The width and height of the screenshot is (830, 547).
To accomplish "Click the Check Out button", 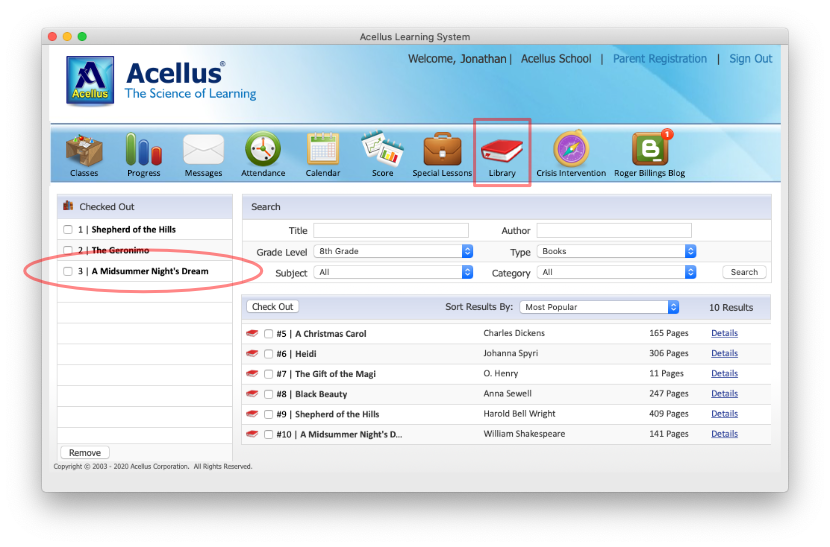I will [x=273, y=307].
